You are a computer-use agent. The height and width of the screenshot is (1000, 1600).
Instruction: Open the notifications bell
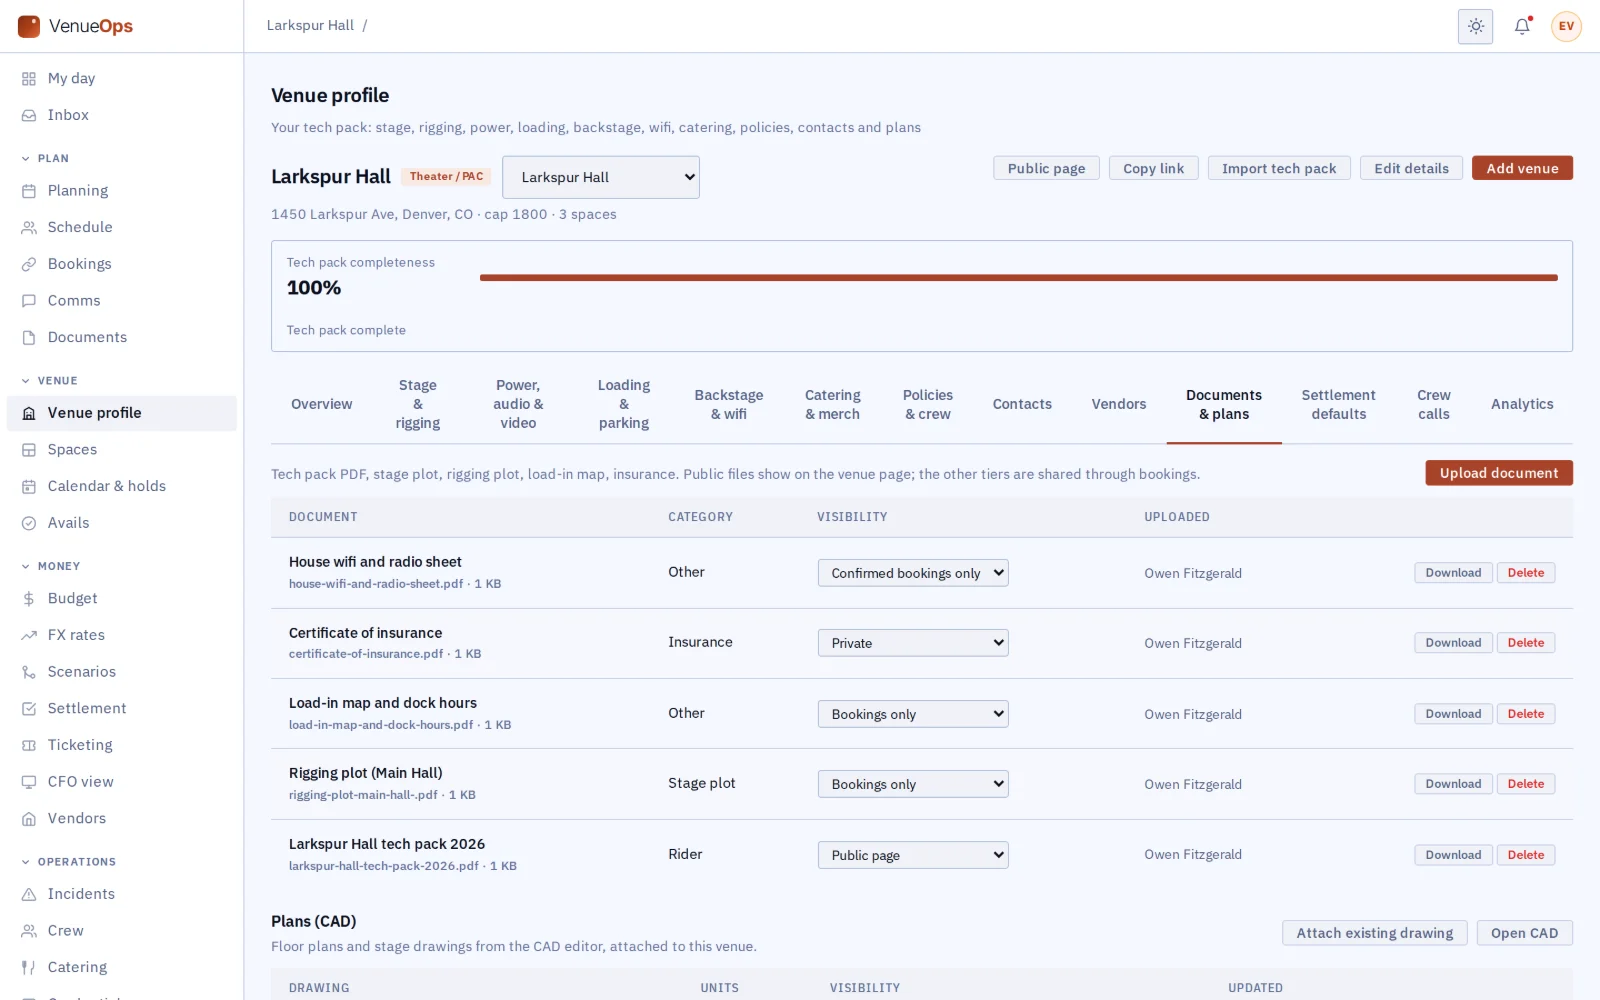tap(1522, 26)
